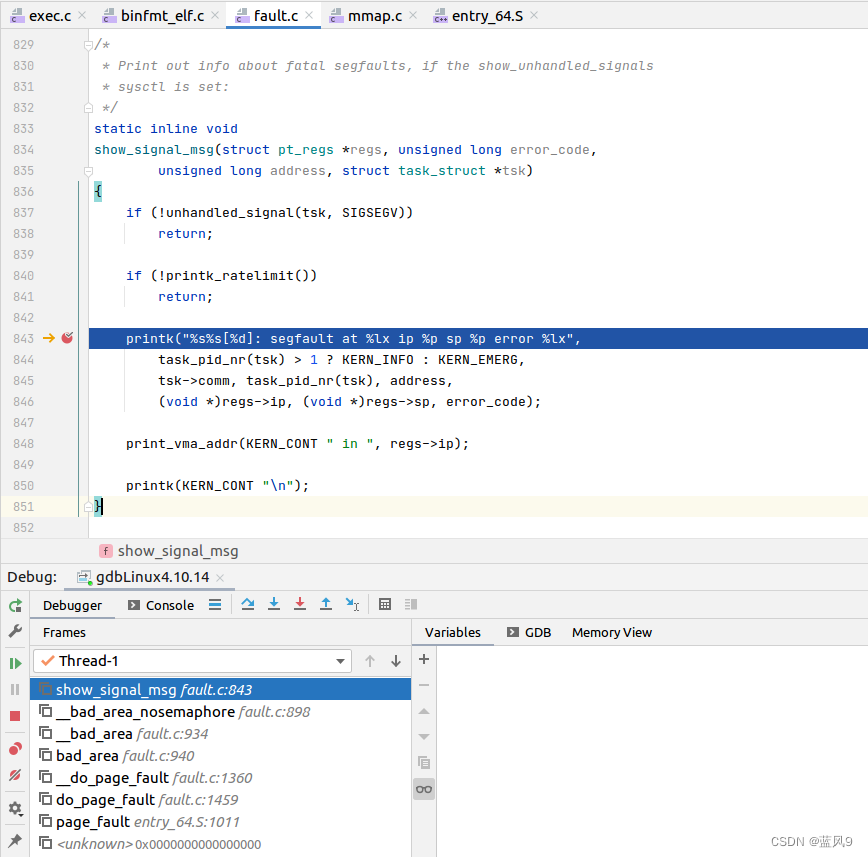Open Evaluate Expression calculator icon

[x=385, y=604]
